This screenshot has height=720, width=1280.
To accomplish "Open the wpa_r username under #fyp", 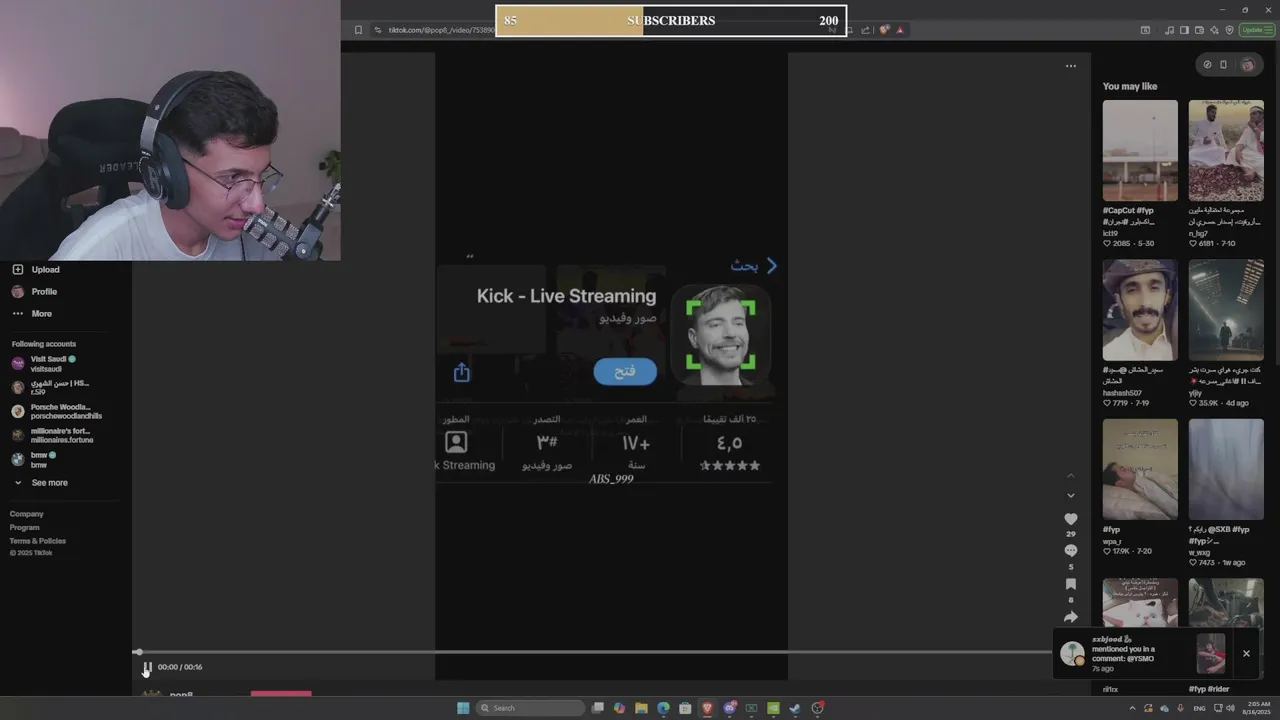I will (1112, 541).
